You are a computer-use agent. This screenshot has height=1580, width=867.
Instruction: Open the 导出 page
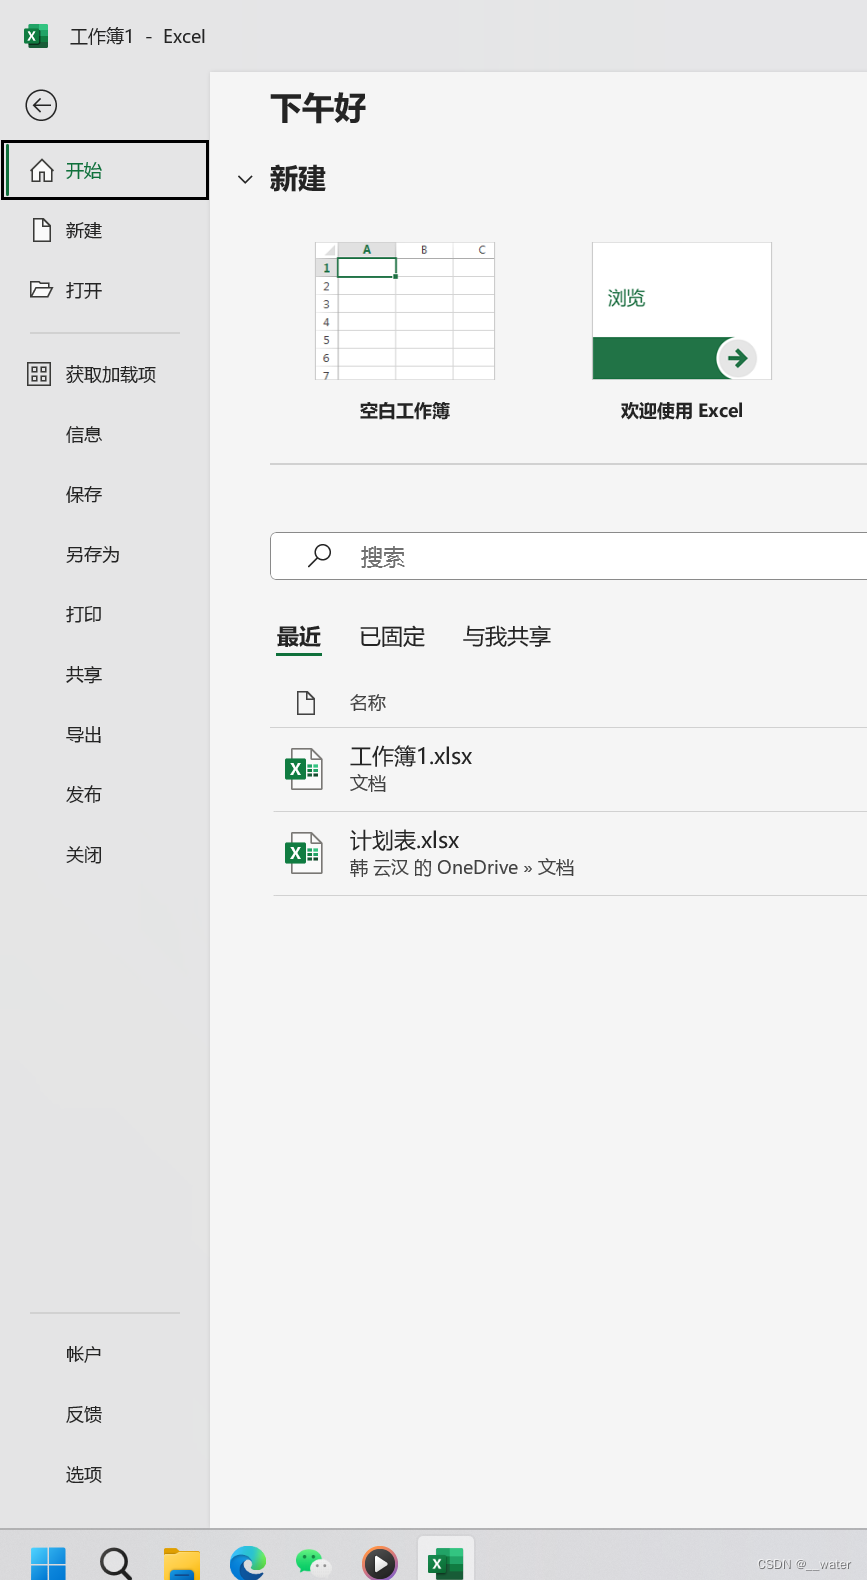(x=105, y=734)
